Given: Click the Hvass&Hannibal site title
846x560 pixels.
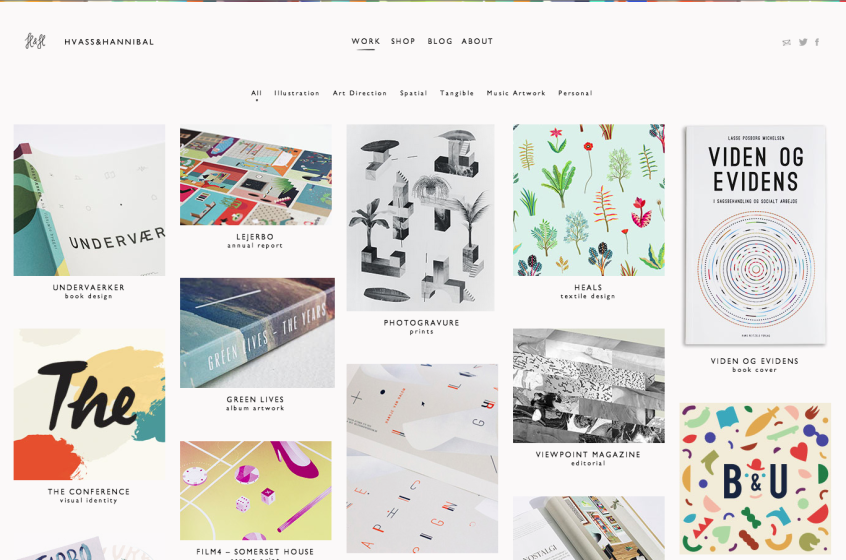Looking at the screenshot, I should pyautogui.click(x=109, y=42).
